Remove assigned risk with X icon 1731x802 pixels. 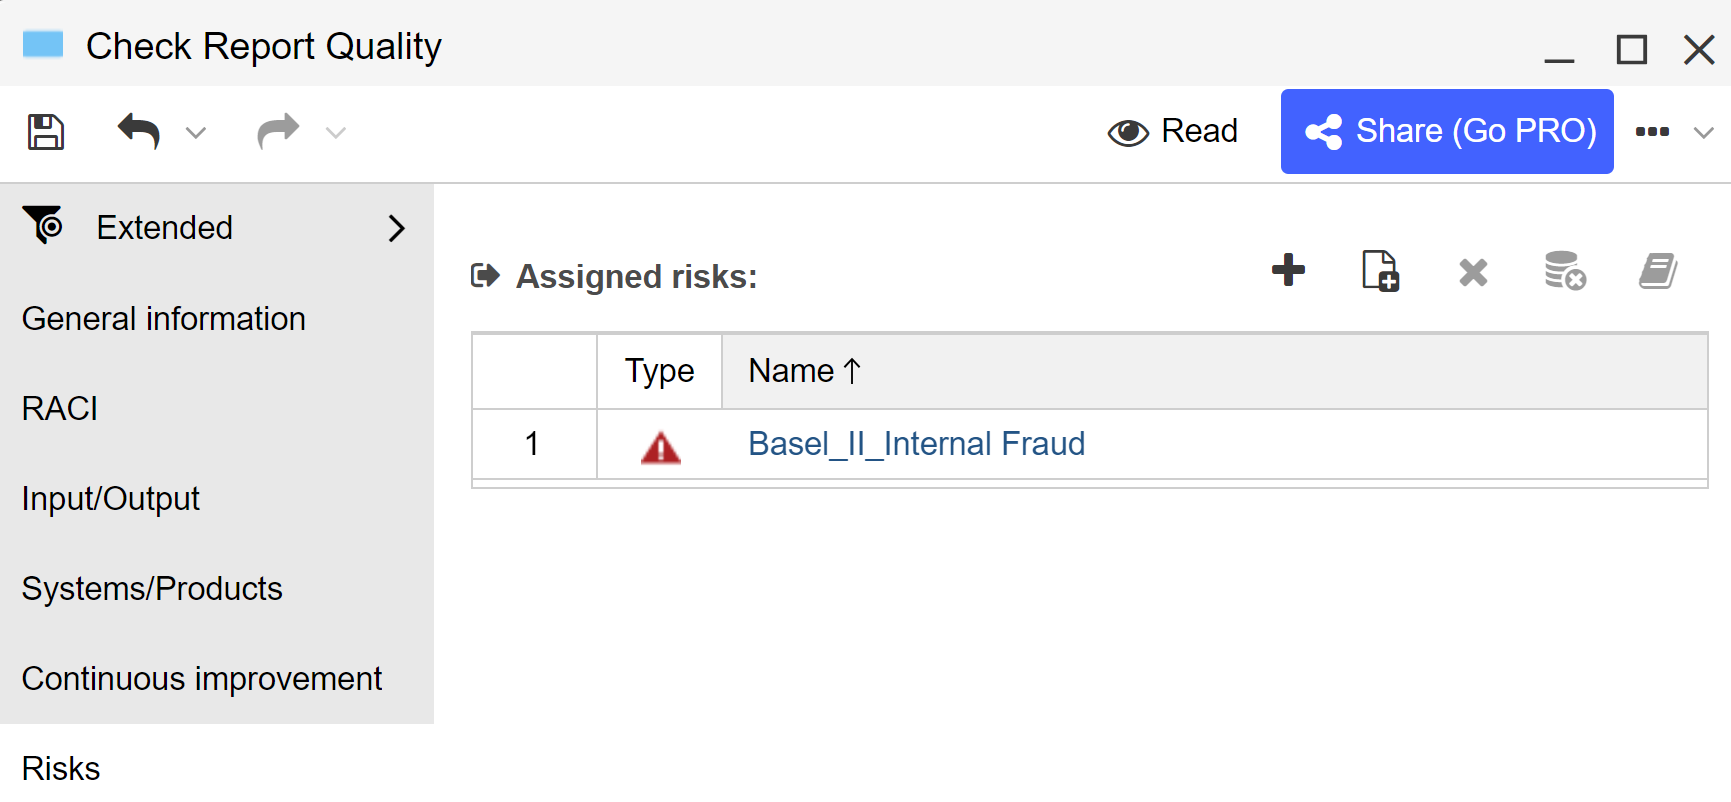(x=1473, y=272)
